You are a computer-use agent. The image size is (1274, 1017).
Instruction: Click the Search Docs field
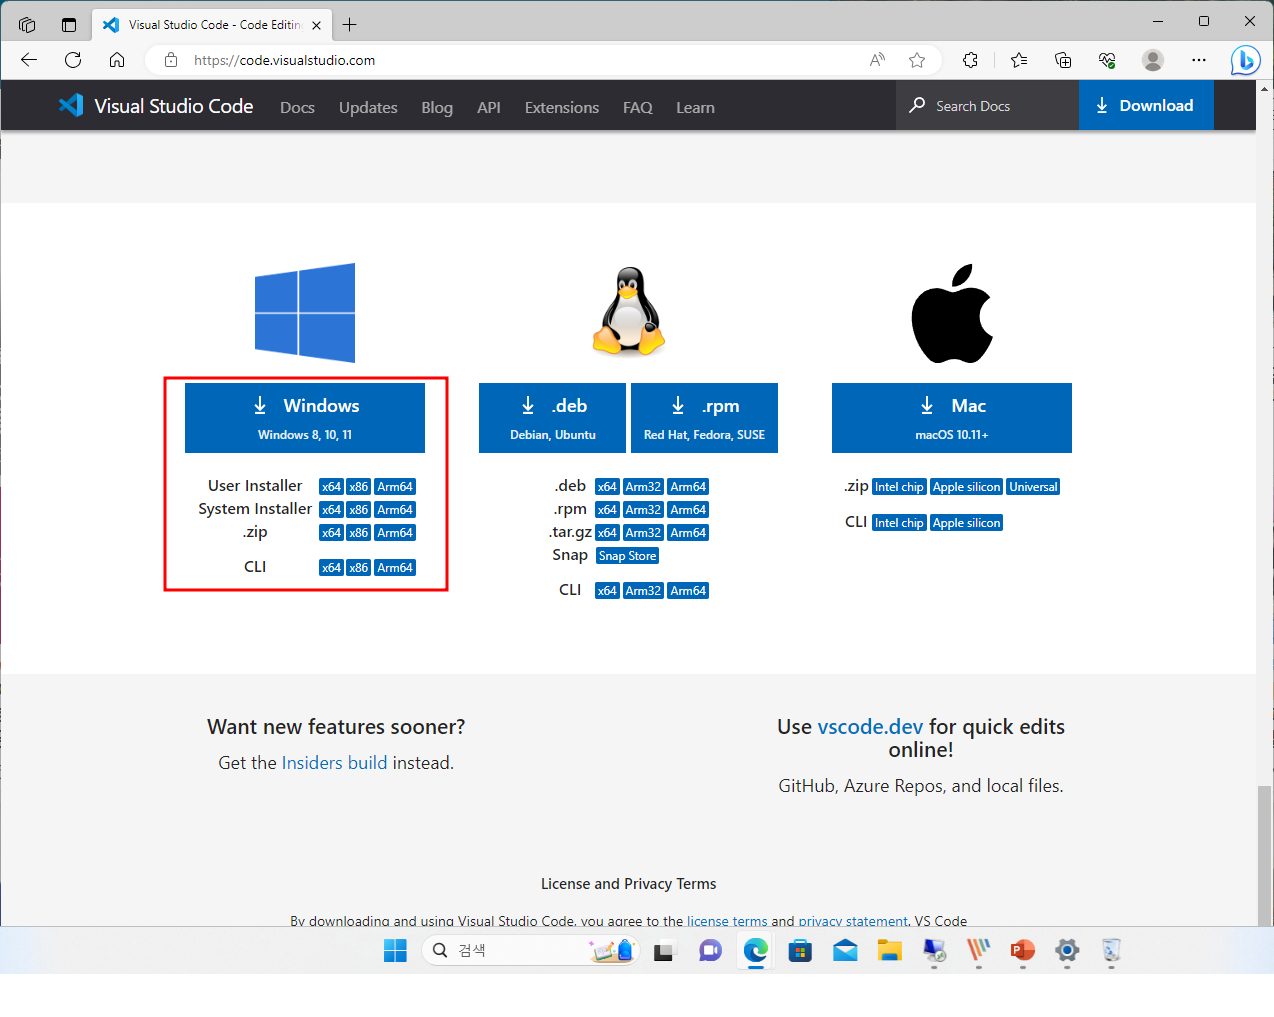(x=987, y=105)
